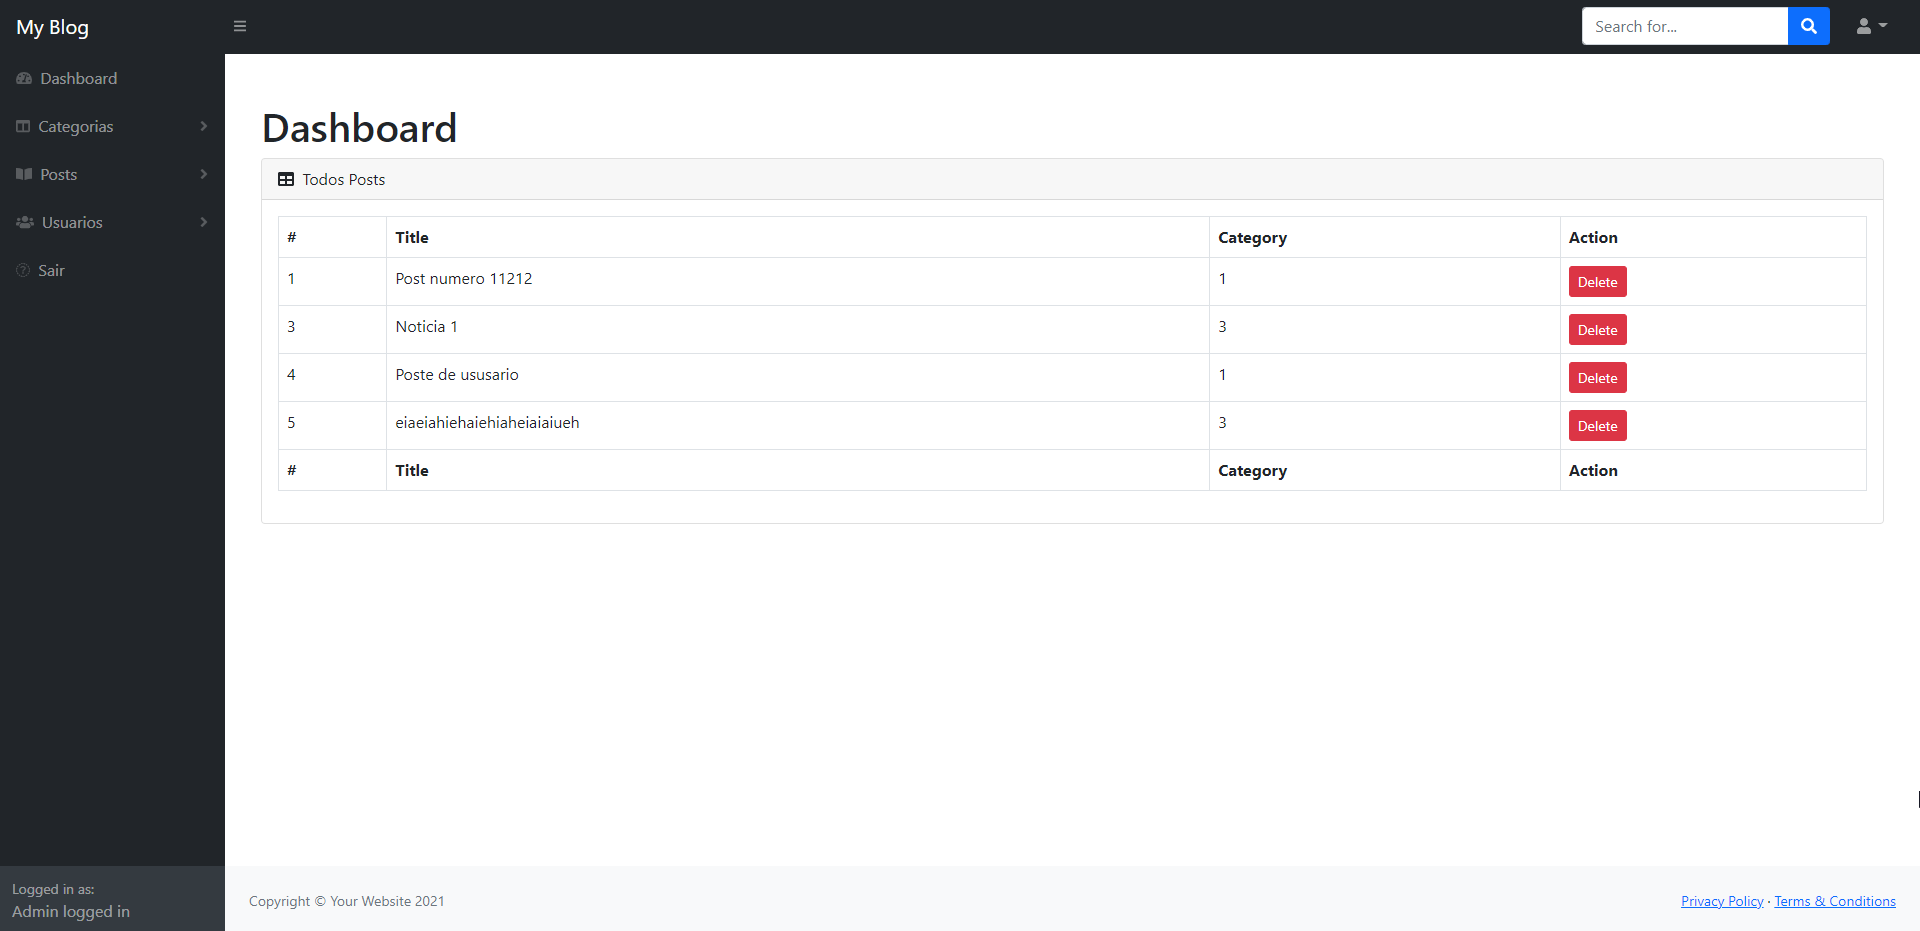Click the 'Admin logged in' sidebar footer text
This screenshot has height=931, width=1920.
pos(71,911)
